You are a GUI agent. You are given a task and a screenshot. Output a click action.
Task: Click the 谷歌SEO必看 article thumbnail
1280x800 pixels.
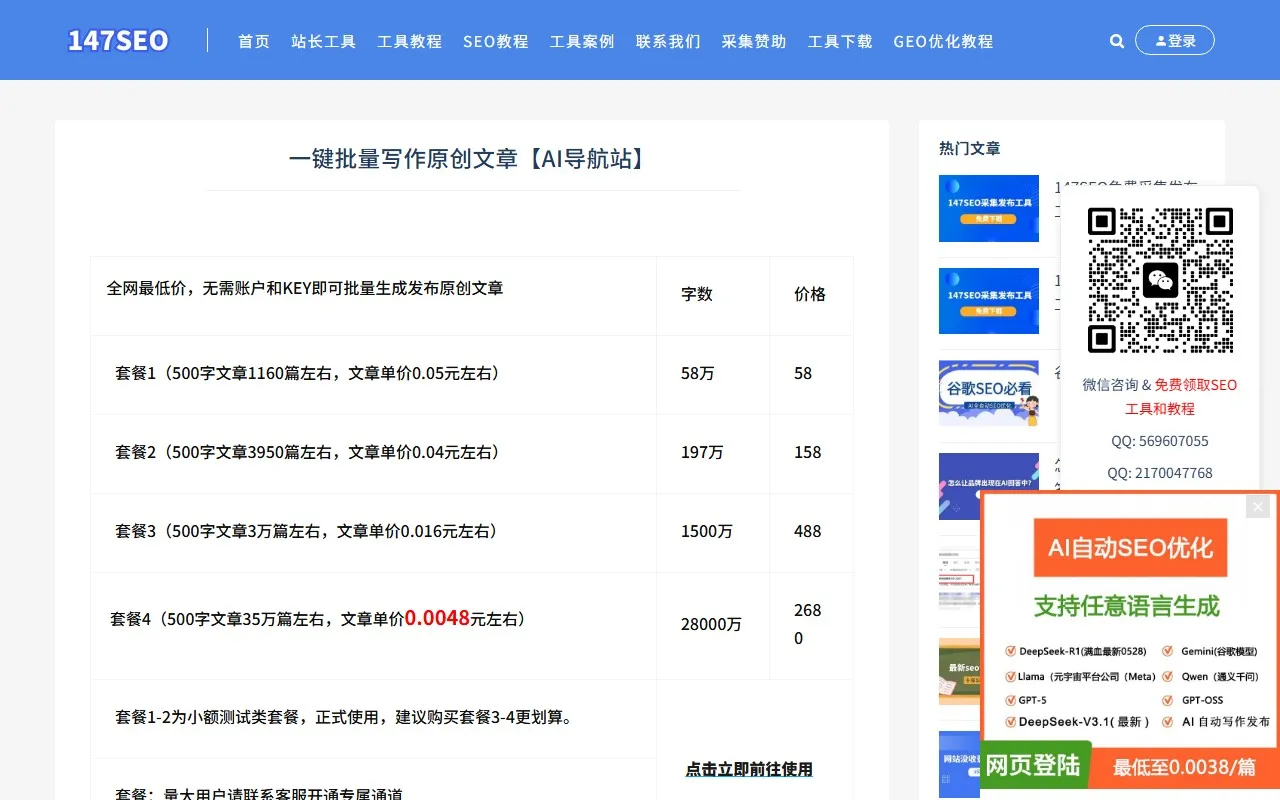pos(988,393)
